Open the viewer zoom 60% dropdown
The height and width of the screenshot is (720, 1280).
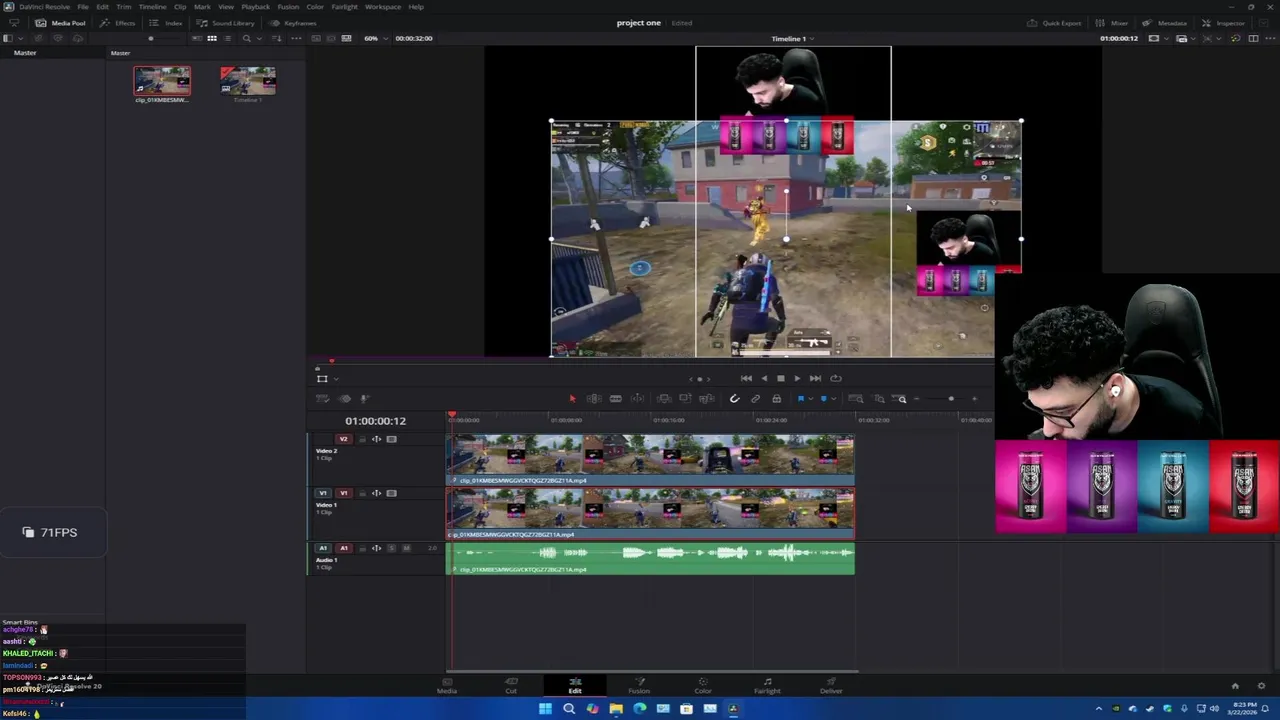374,38
